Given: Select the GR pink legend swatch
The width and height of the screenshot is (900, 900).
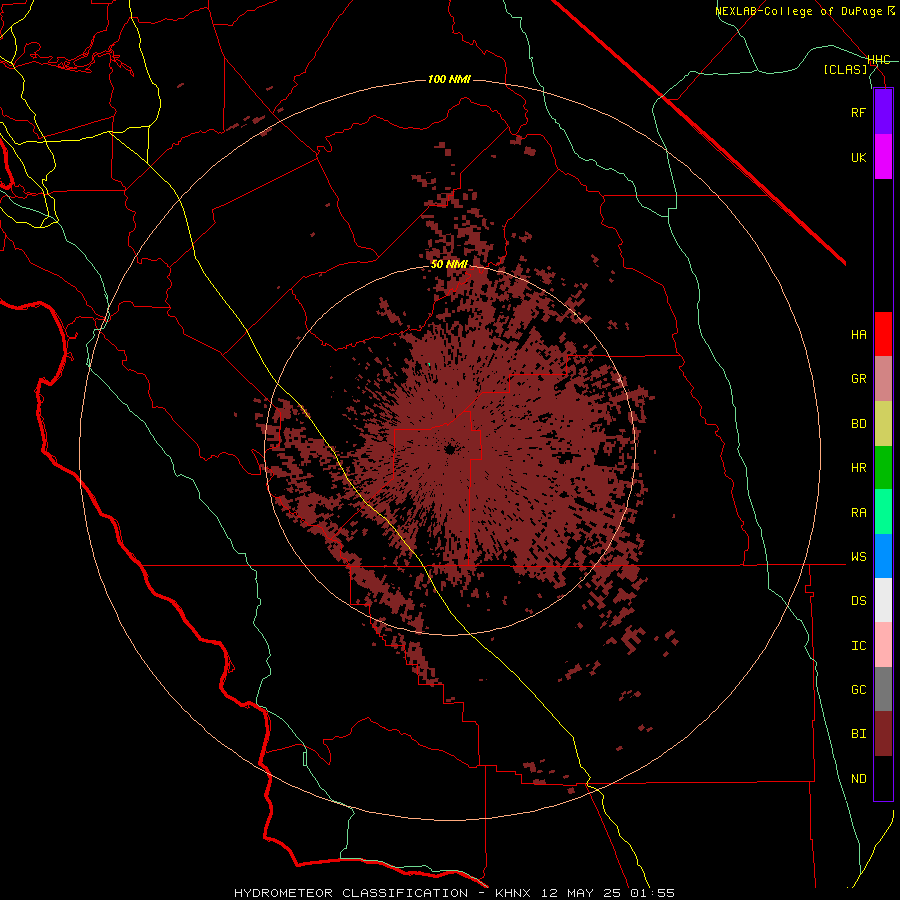Looking at the screenshot, I should (883, 379).
